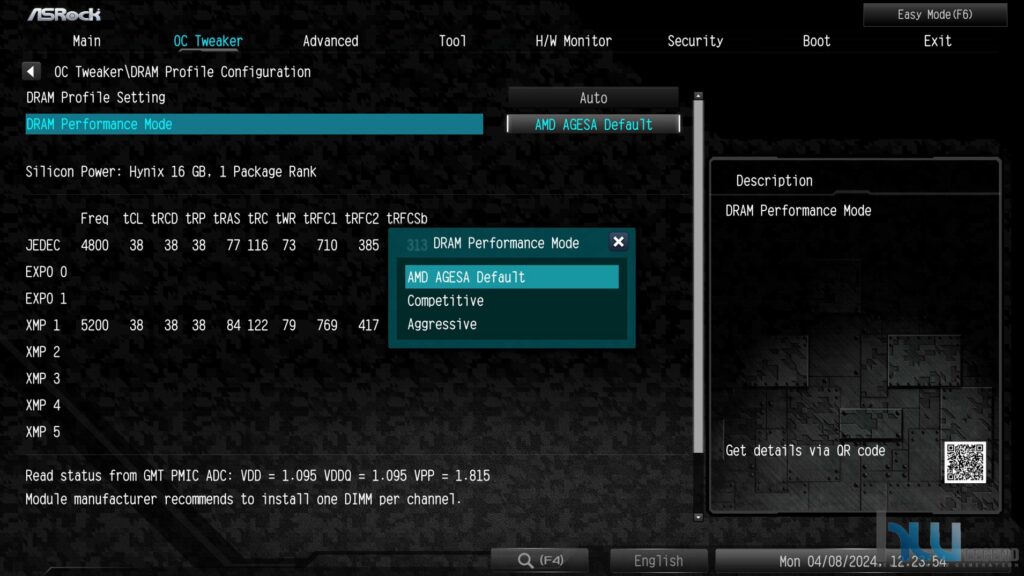Click the Silicon Power Hynix 16 GB text
This screenshot has width=1024, height=576.
170,172
